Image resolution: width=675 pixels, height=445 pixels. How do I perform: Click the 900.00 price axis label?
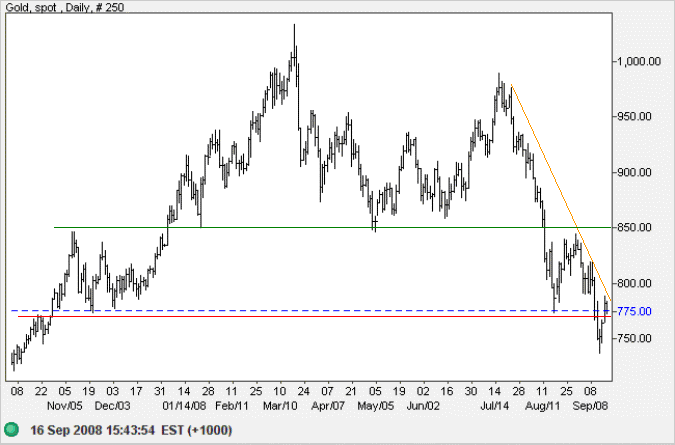click(635, 172)
